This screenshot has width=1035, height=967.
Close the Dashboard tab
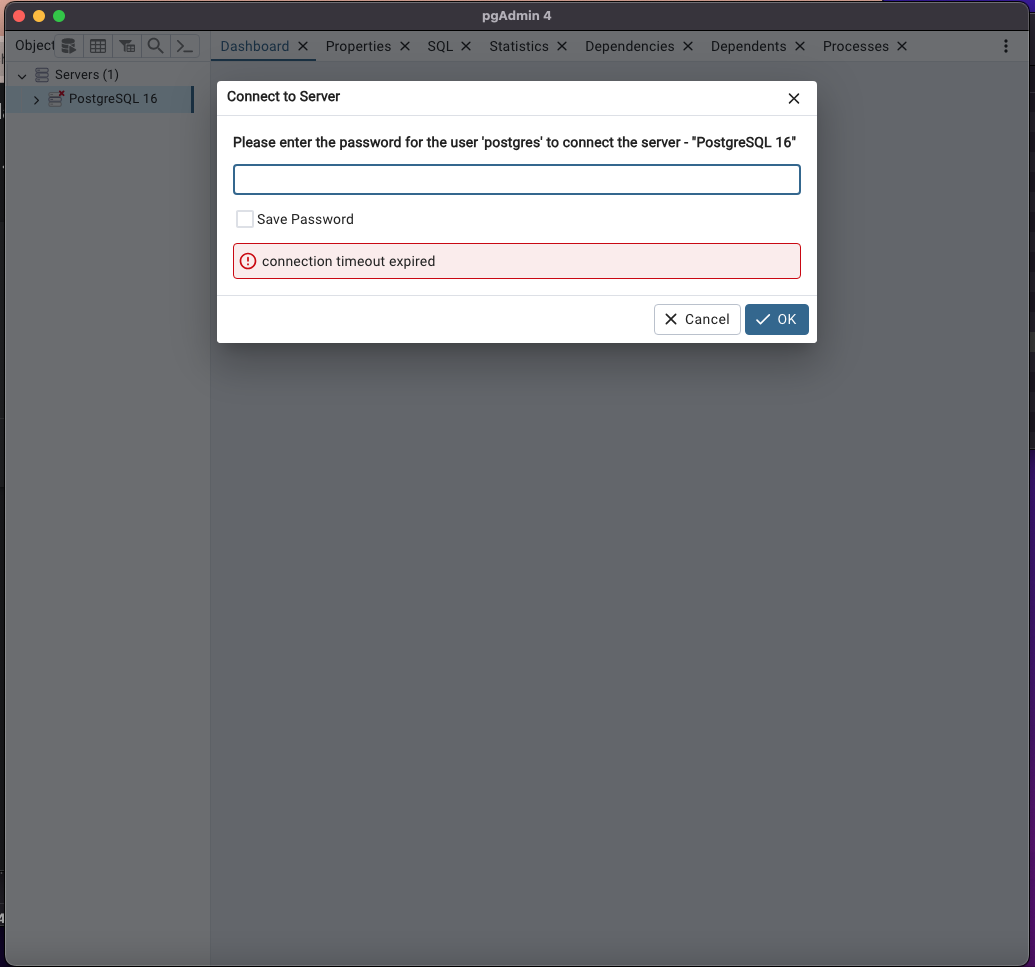302,45
